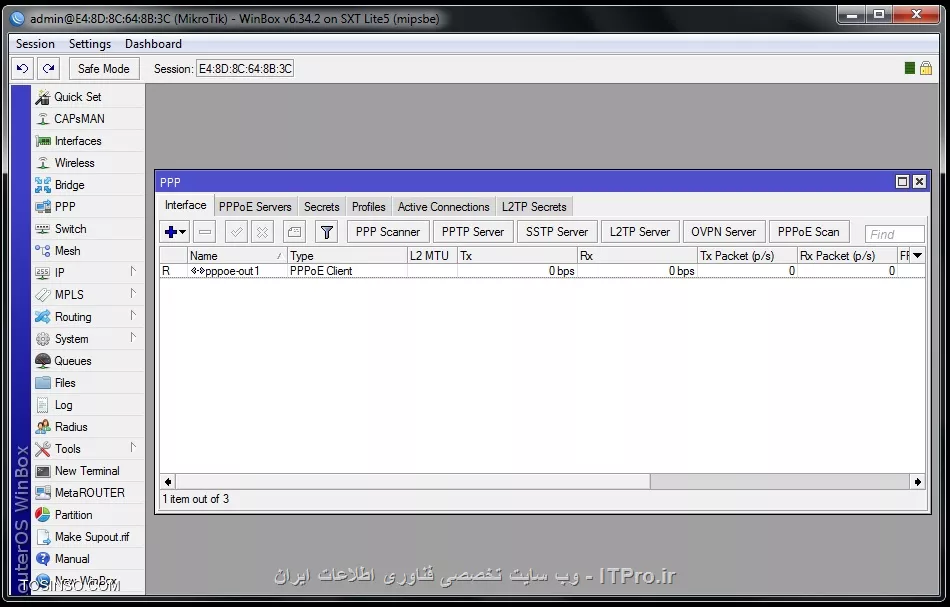Open Switch menu entry

[88, 229]
